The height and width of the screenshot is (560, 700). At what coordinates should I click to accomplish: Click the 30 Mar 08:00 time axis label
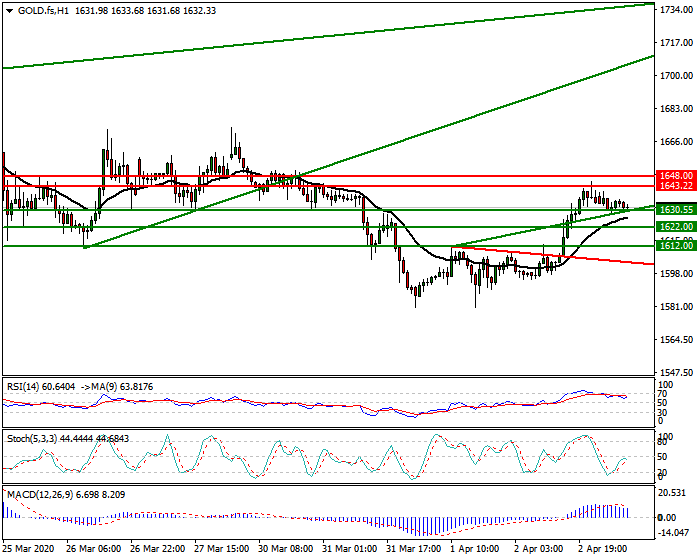click(286, 548)
